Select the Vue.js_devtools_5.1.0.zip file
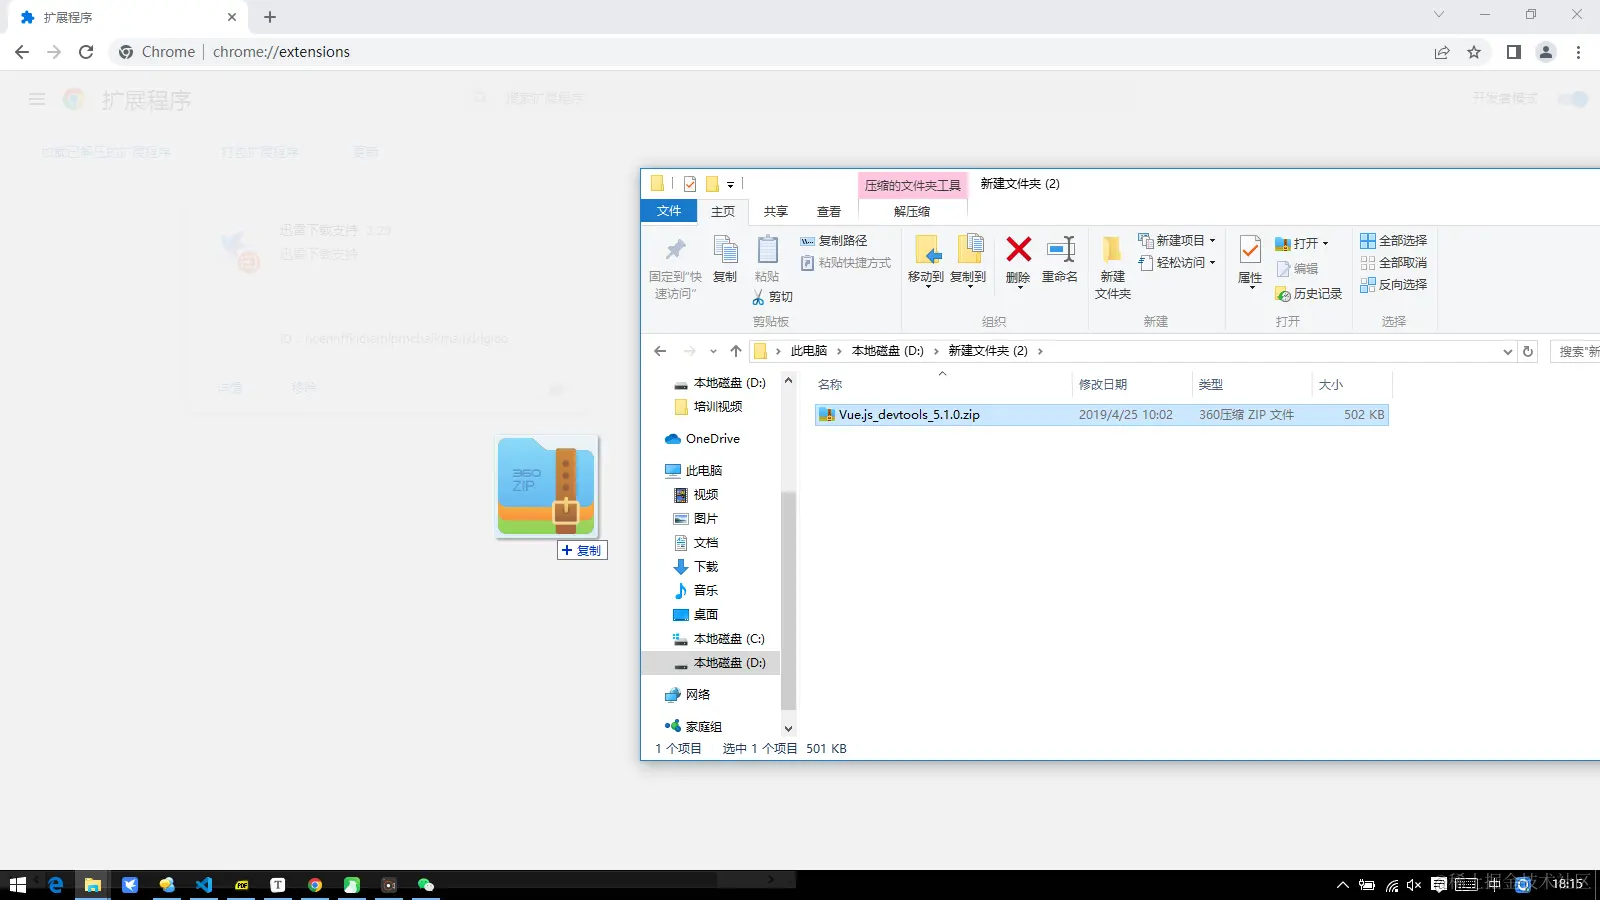 1101,415
